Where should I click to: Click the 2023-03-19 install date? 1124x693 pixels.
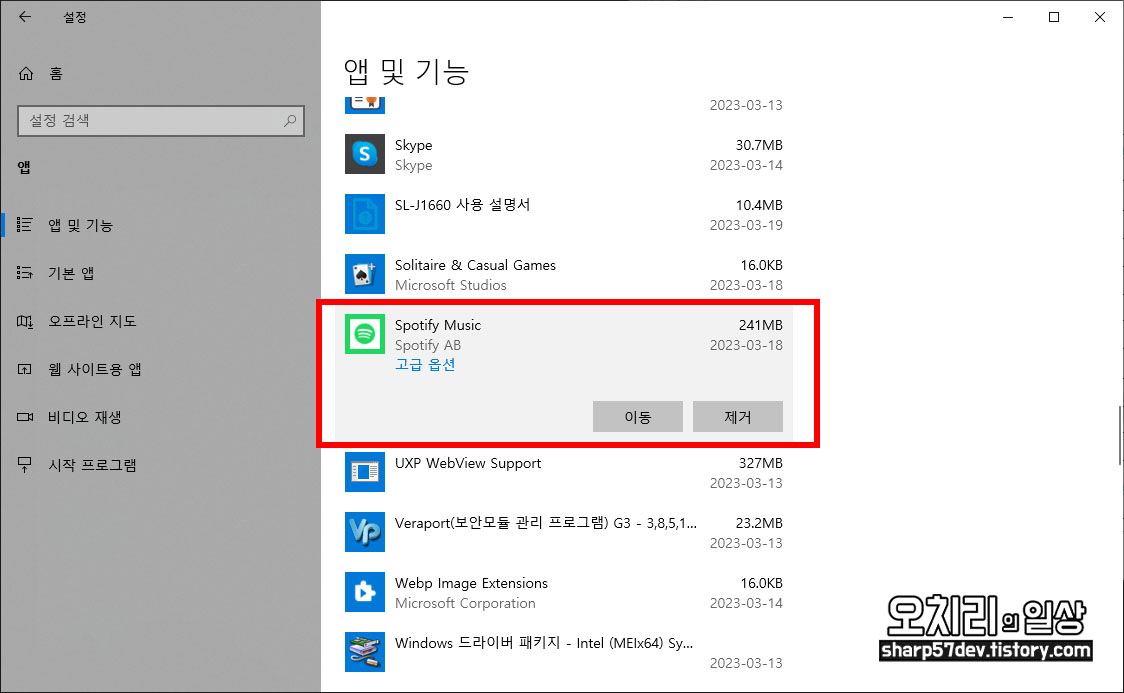[746, 225]
